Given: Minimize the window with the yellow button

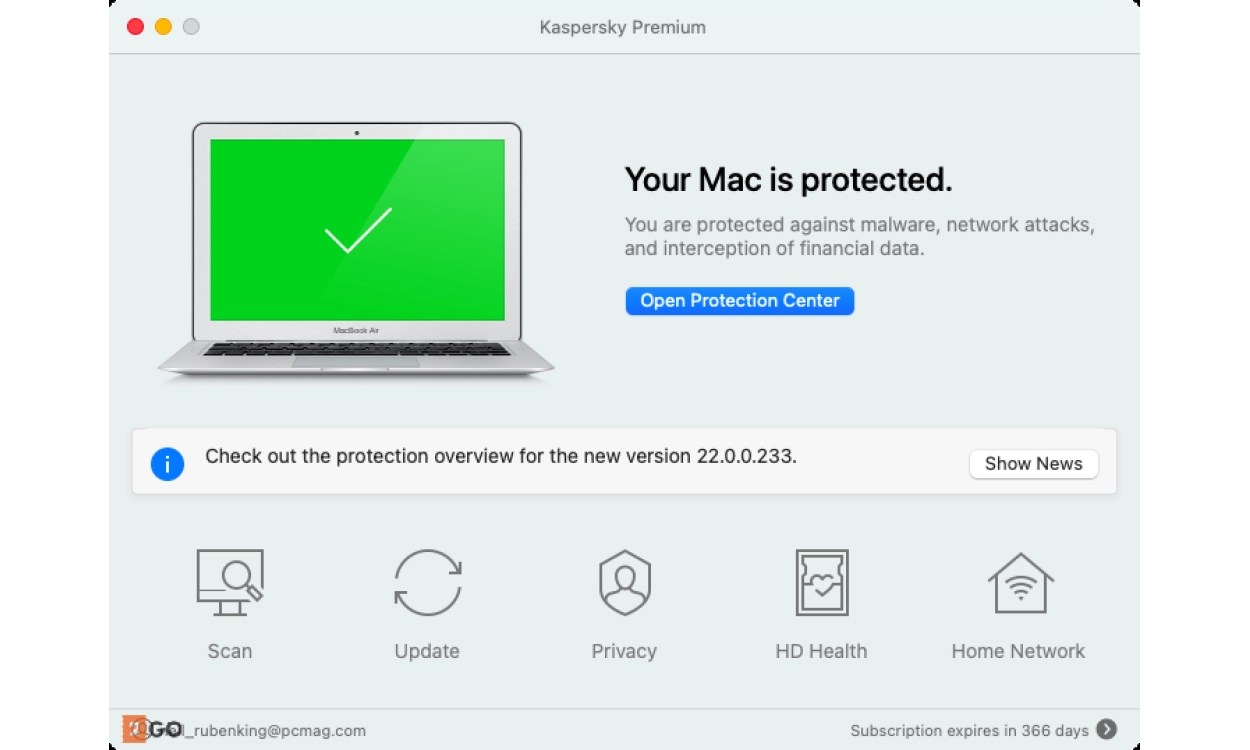Looking at the screenshot, I should [x=163, y=27].
